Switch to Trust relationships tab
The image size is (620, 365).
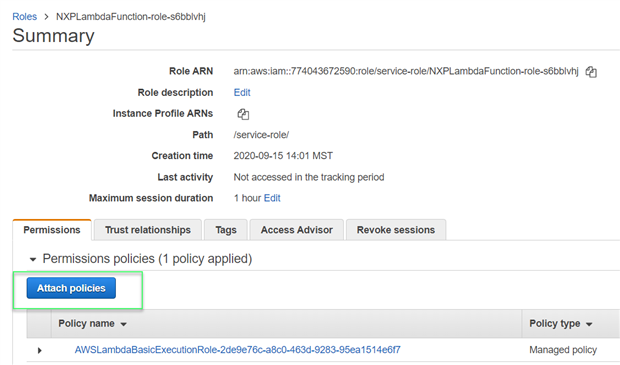[148, 230]
